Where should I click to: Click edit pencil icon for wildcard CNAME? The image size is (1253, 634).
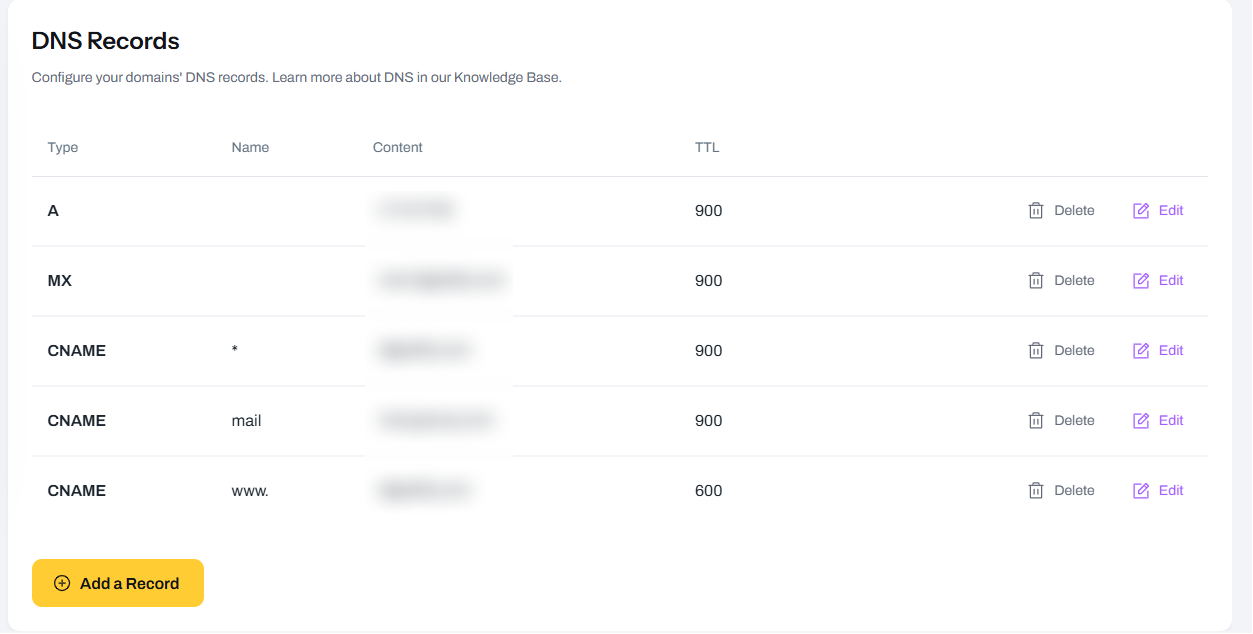click(x=1139, y=350)
